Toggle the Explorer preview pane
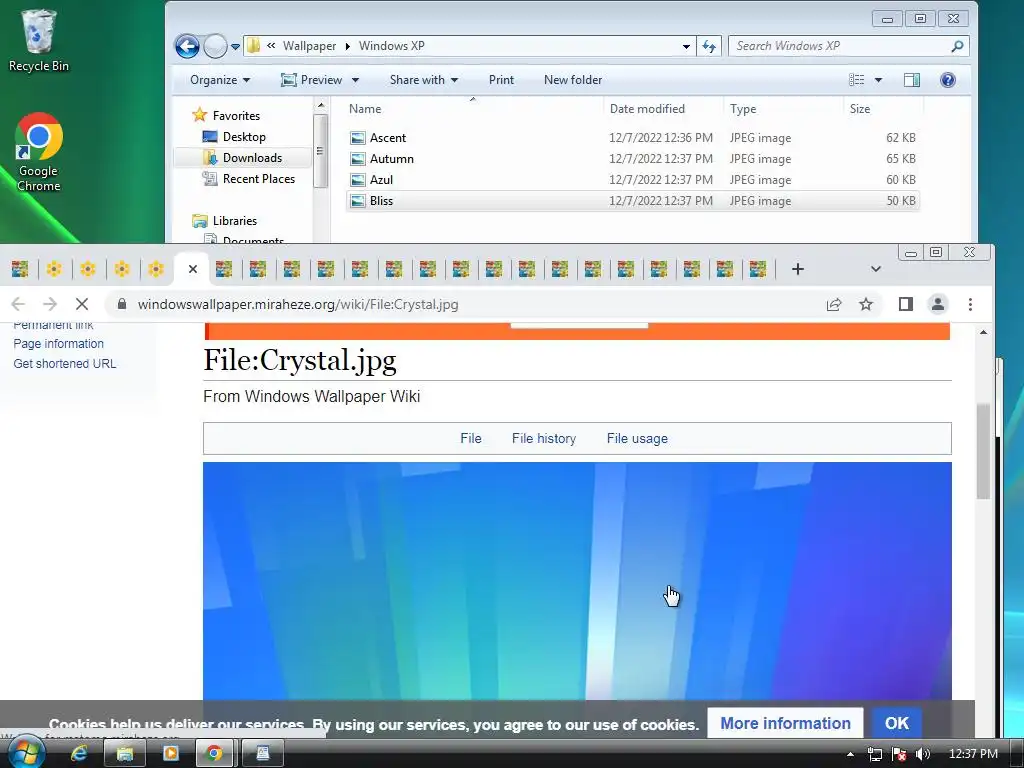This screenshot has width=1024, height=768. click(x=912, y=80)
